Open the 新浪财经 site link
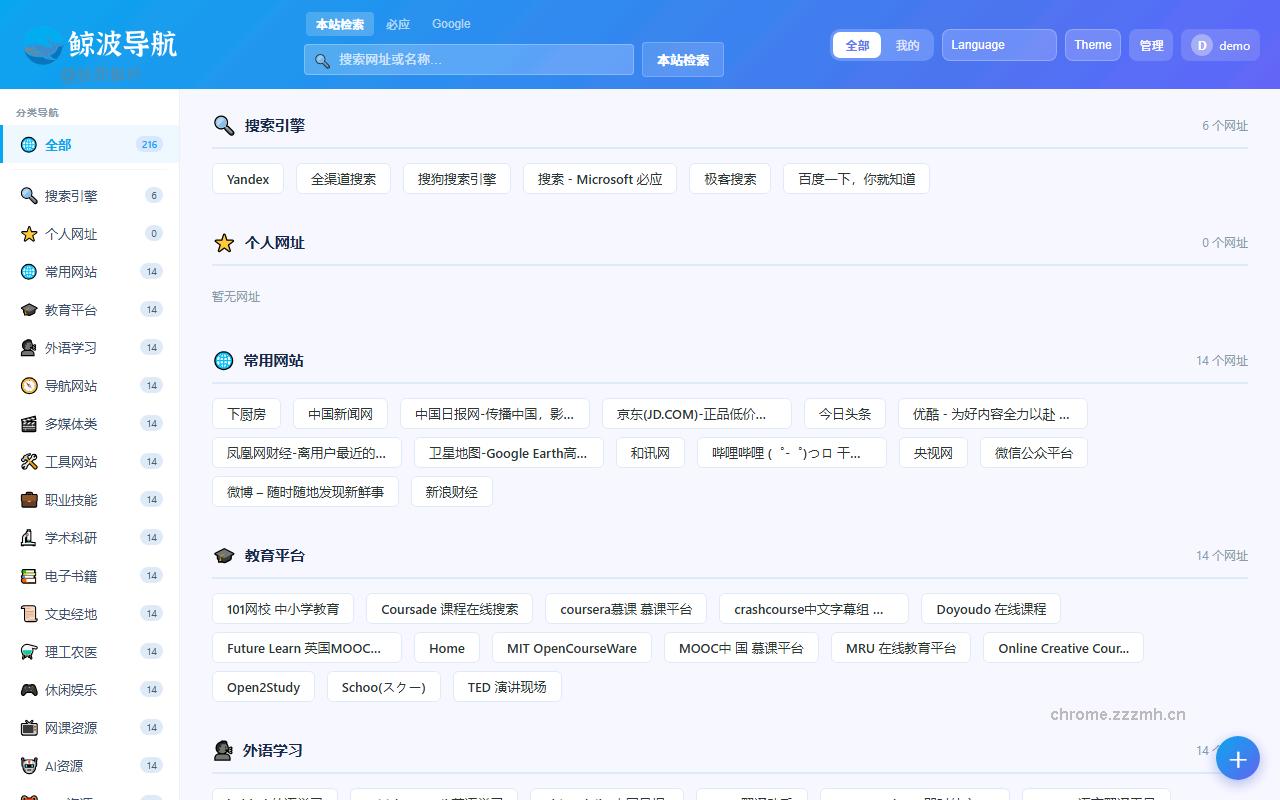Viewport: 1280px width, 800px height. (x=452, y=492)
